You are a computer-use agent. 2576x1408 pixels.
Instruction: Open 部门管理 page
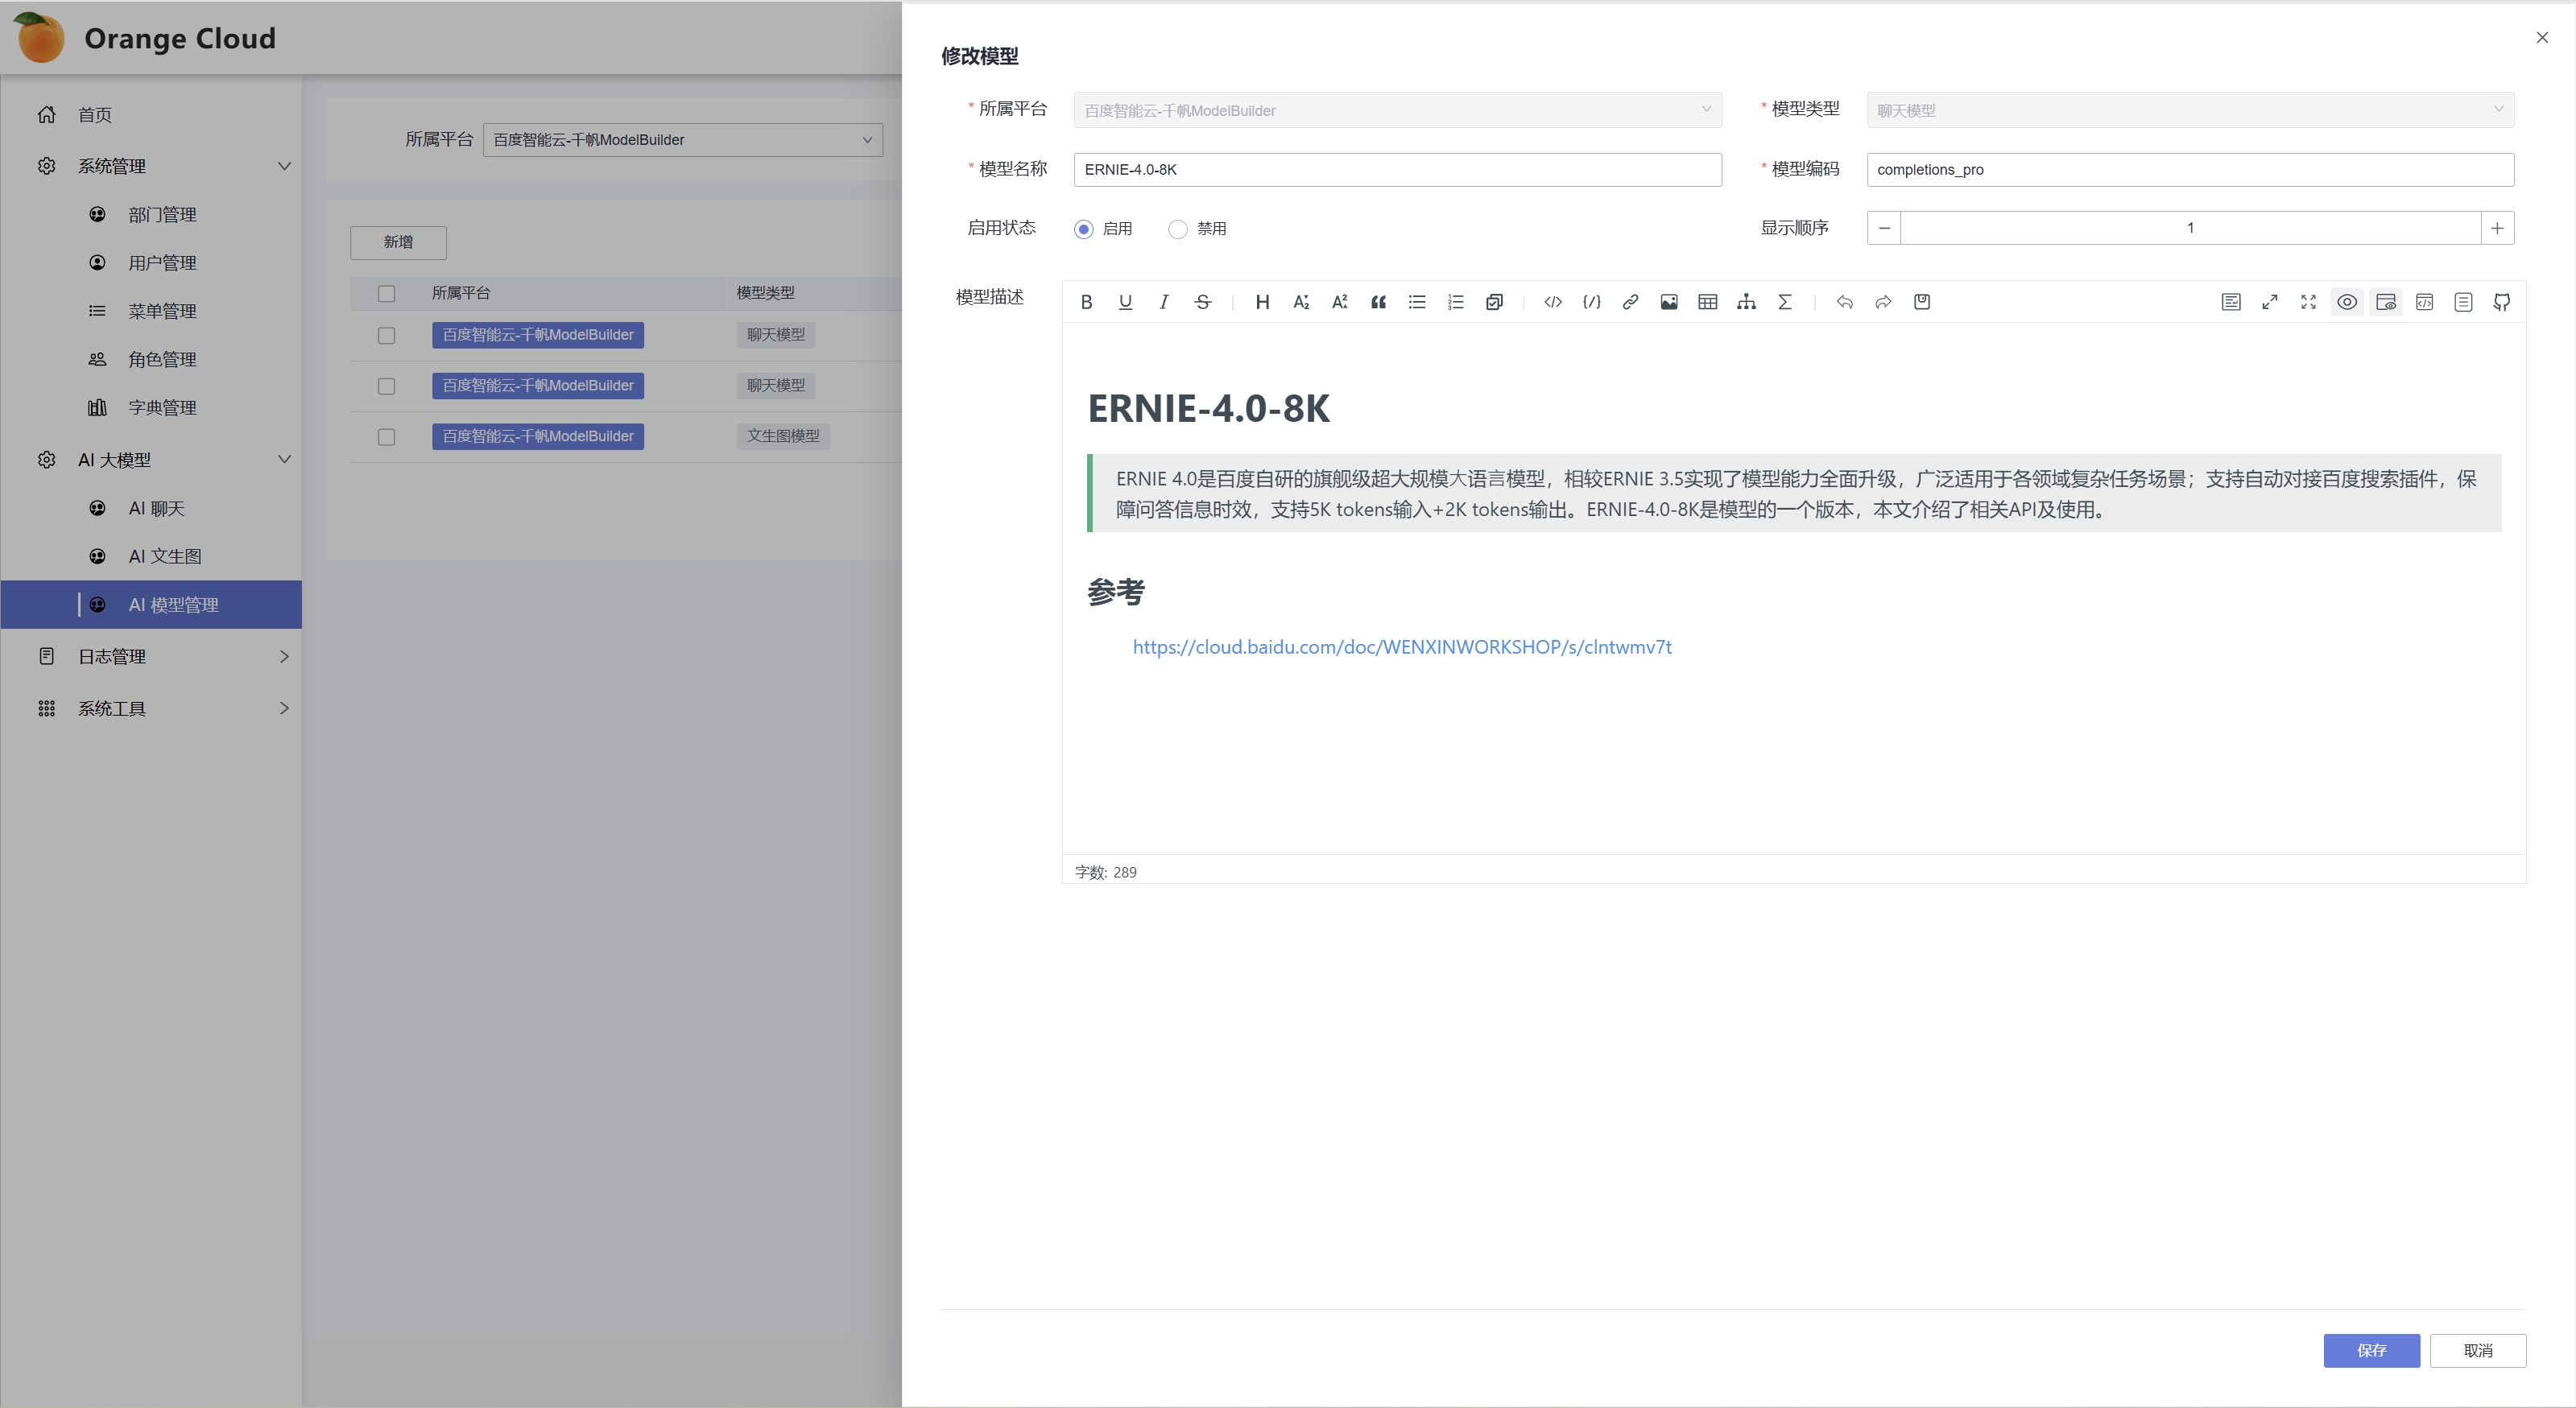(152, 215)
